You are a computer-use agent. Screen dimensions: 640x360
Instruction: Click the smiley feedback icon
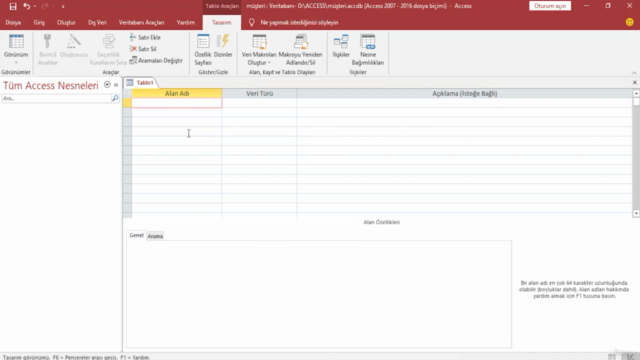(629, 22)
